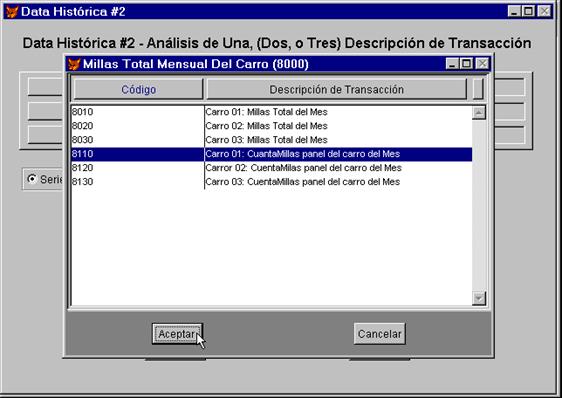The image size is (562, 398).
Task: Click the Aceptar button
Action: [177, 334]
